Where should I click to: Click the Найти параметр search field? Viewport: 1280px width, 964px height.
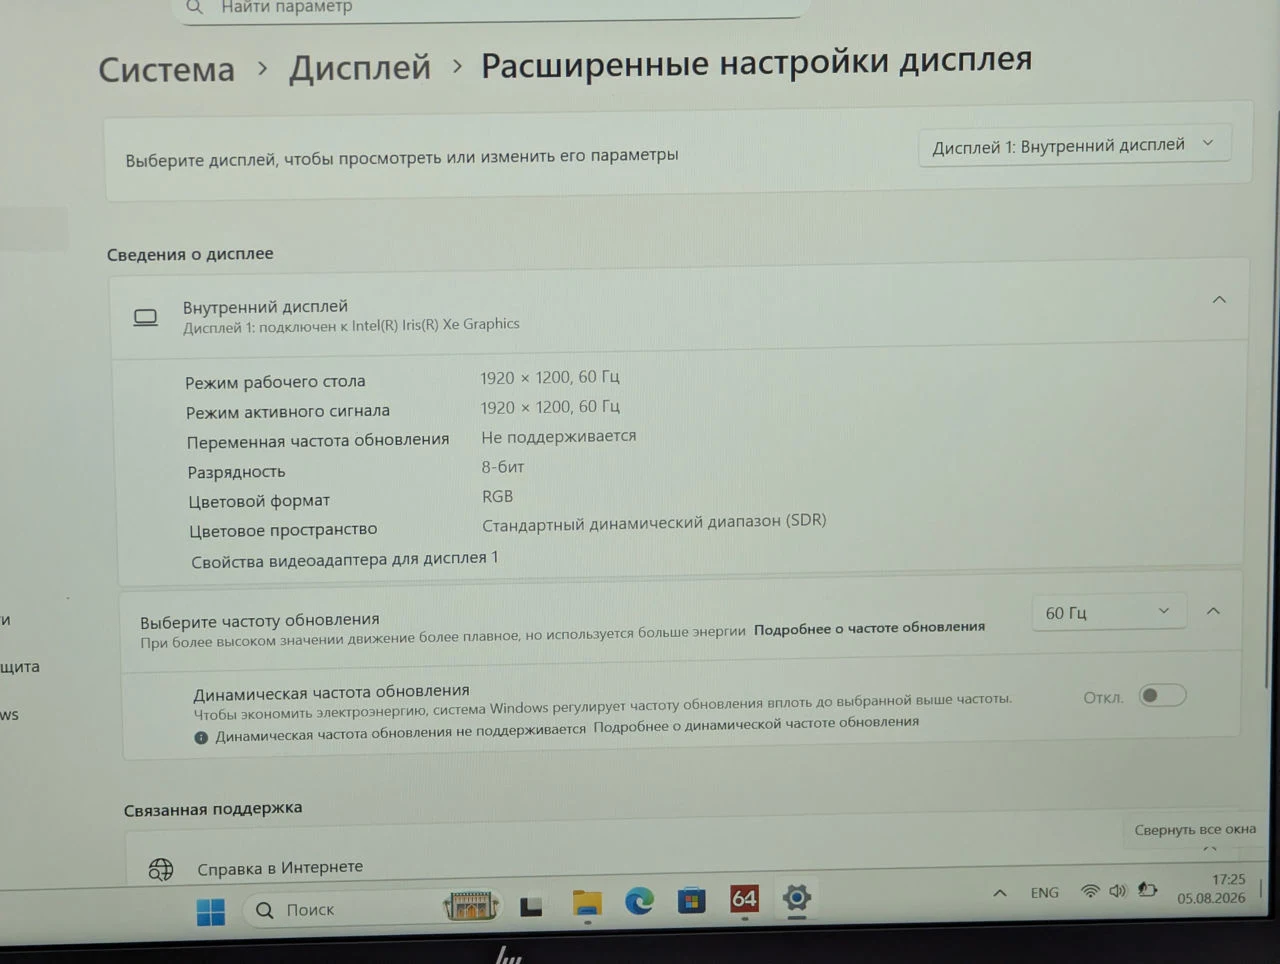click(x=490, y=8)
